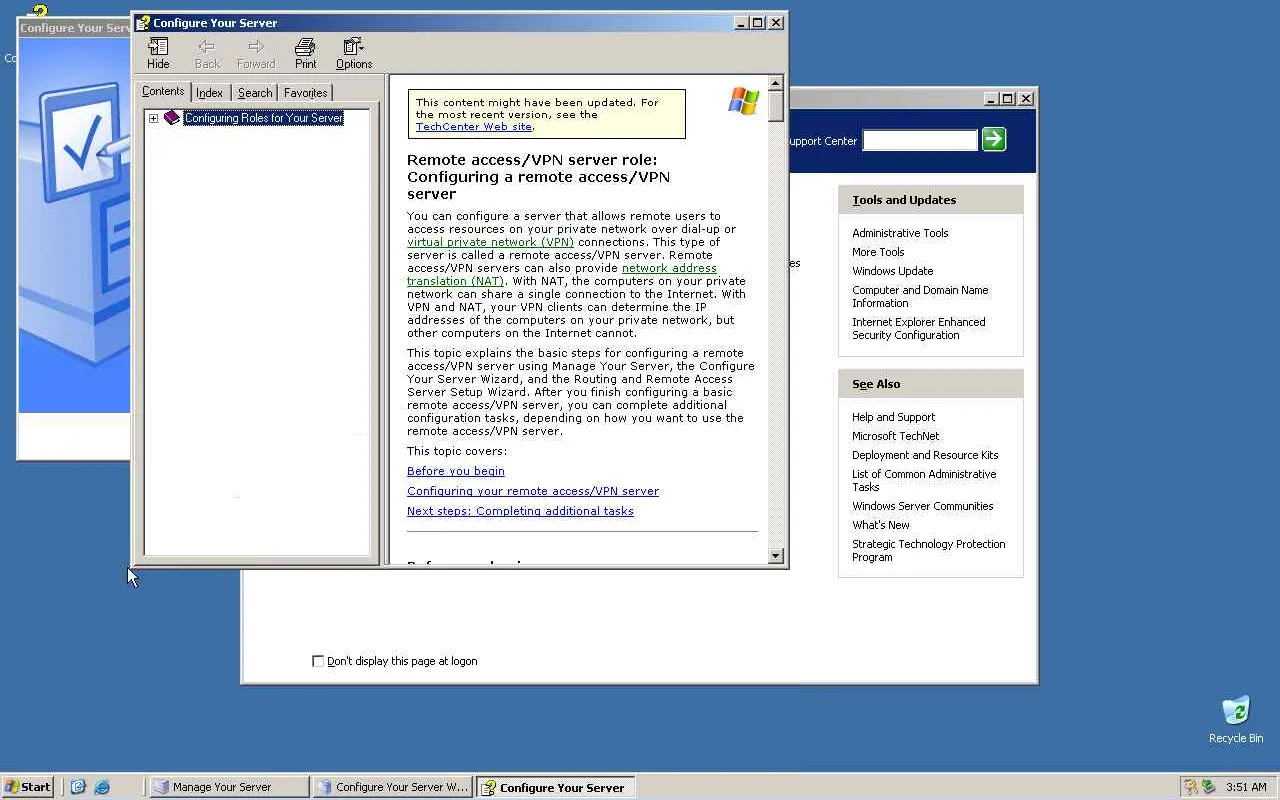Open the TechCenter Web site link
The height and width of the screenshot is (800, 1280).
coord(474,127)
